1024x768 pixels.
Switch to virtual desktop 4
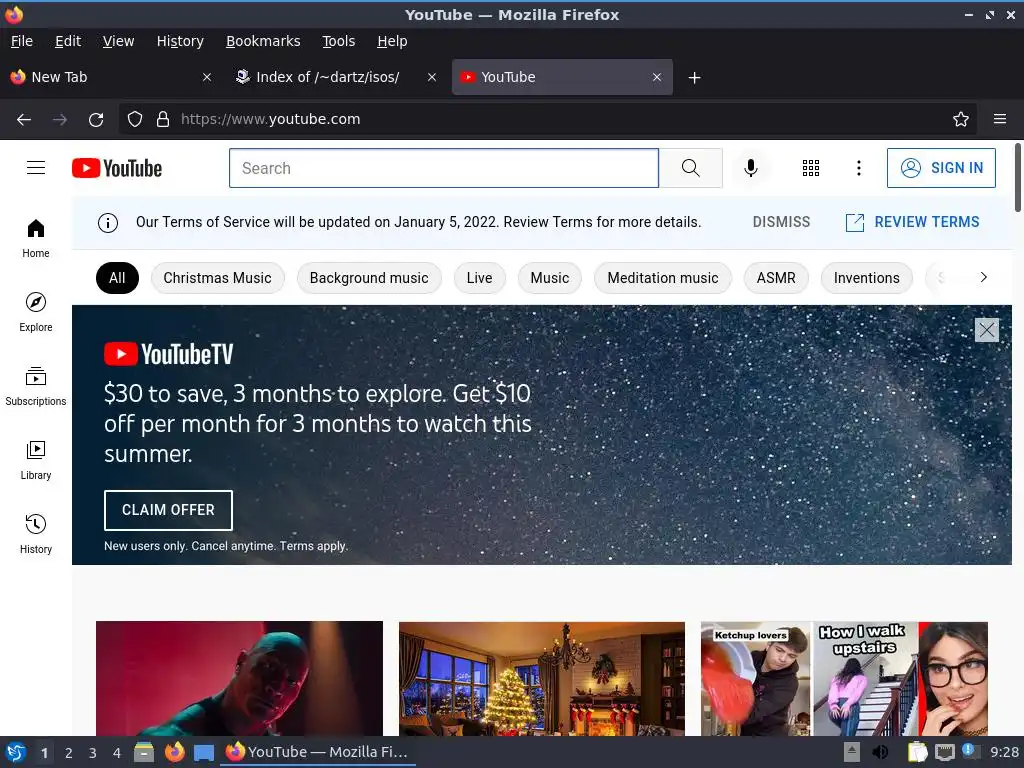117,753
